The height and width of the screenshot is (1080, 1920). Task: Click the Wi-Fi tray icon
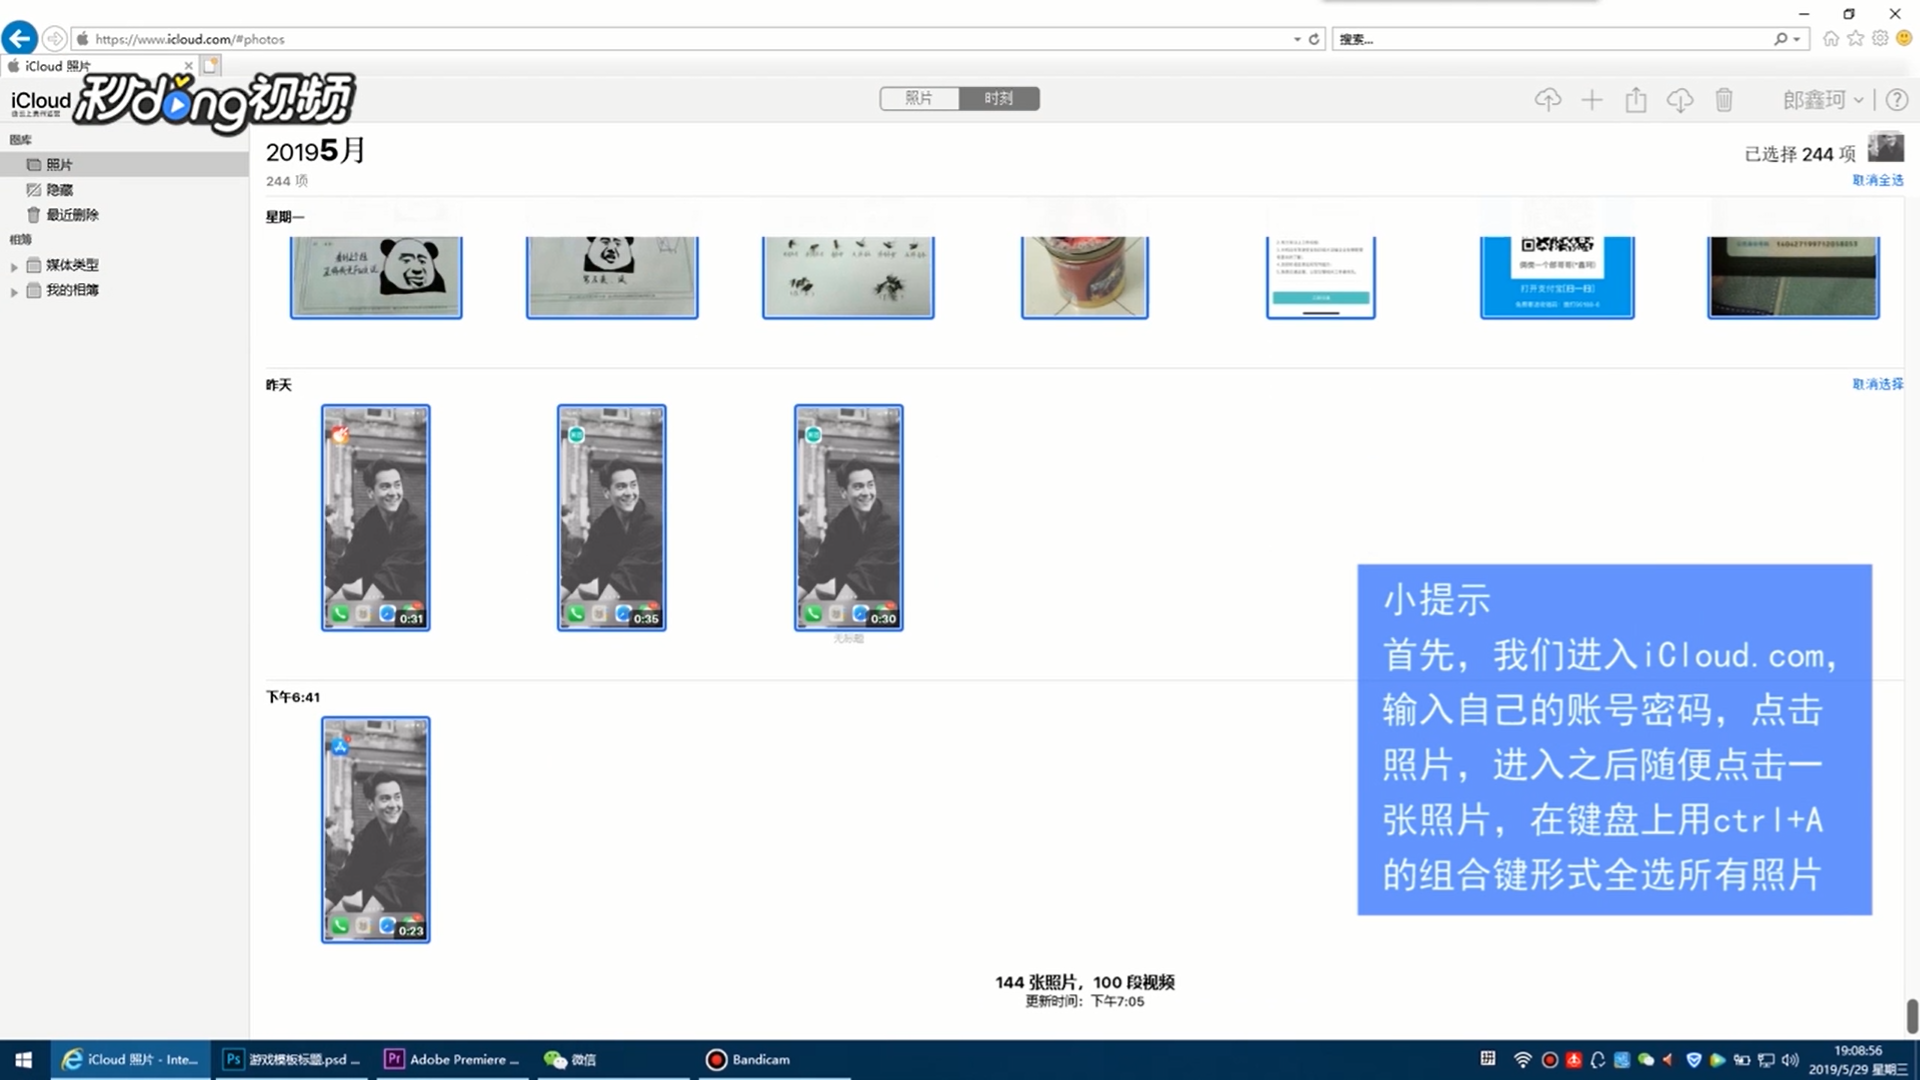(1523, 1060)
